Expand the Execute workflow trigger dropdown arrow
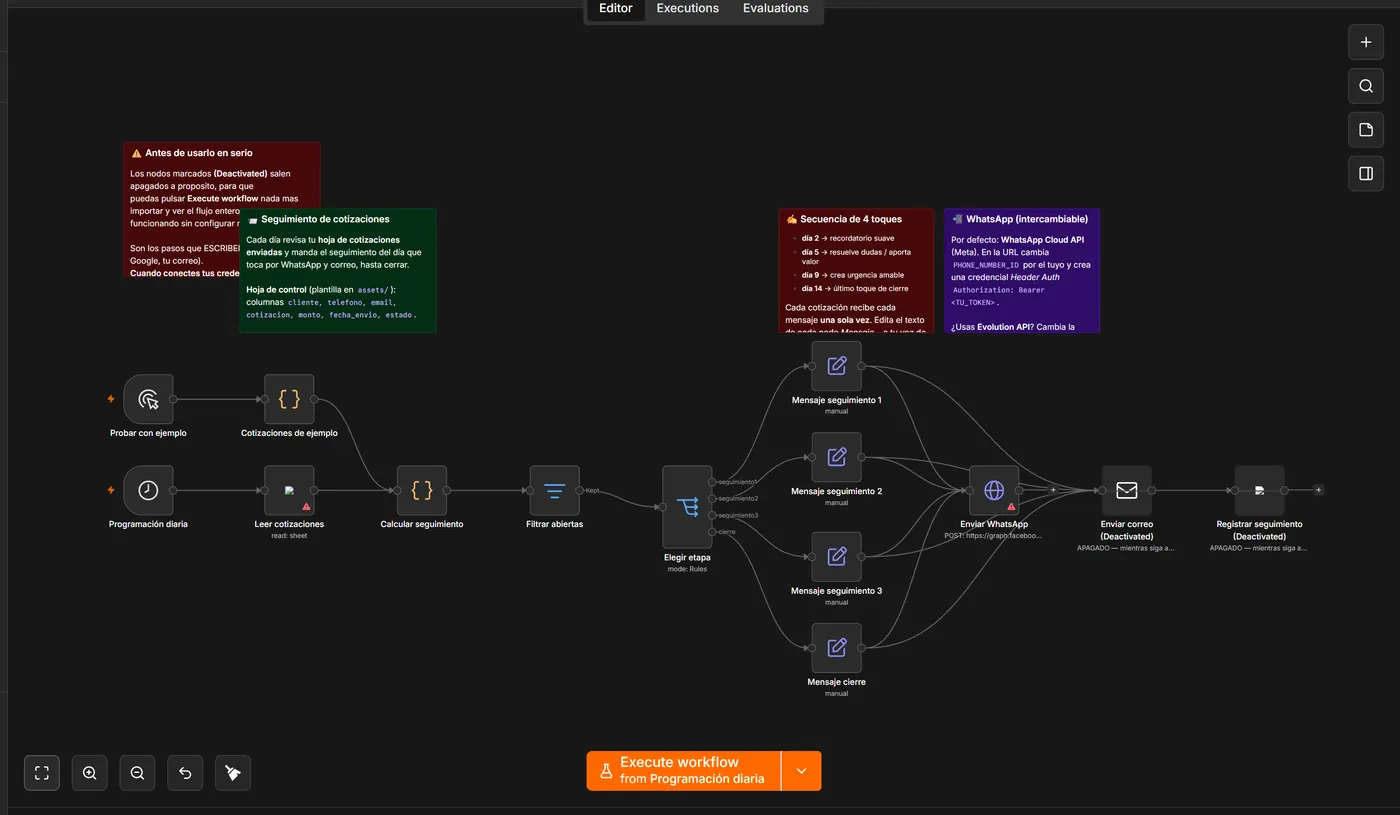This screenshot has width=1400, height=815. click(x=801, y=771)
